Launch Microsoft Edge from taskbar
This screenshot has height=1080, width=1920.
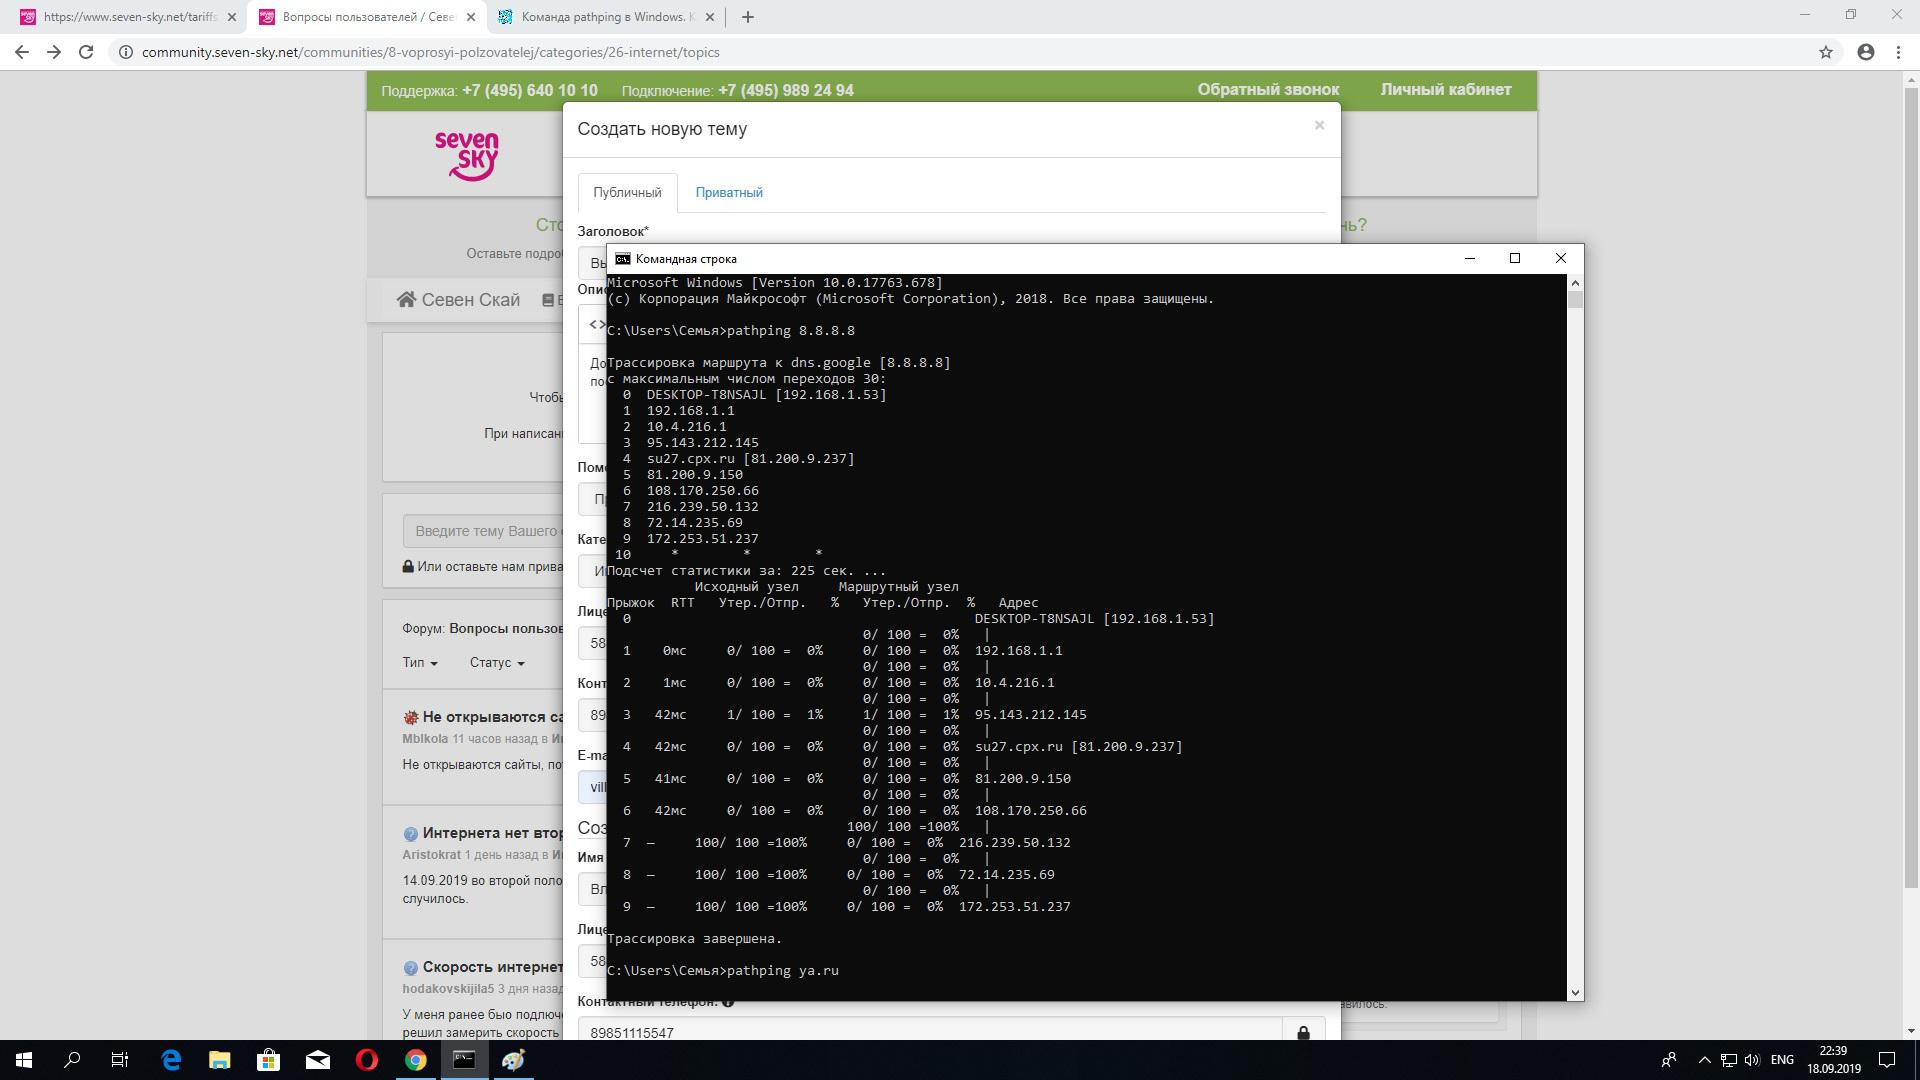(171, 1060)
